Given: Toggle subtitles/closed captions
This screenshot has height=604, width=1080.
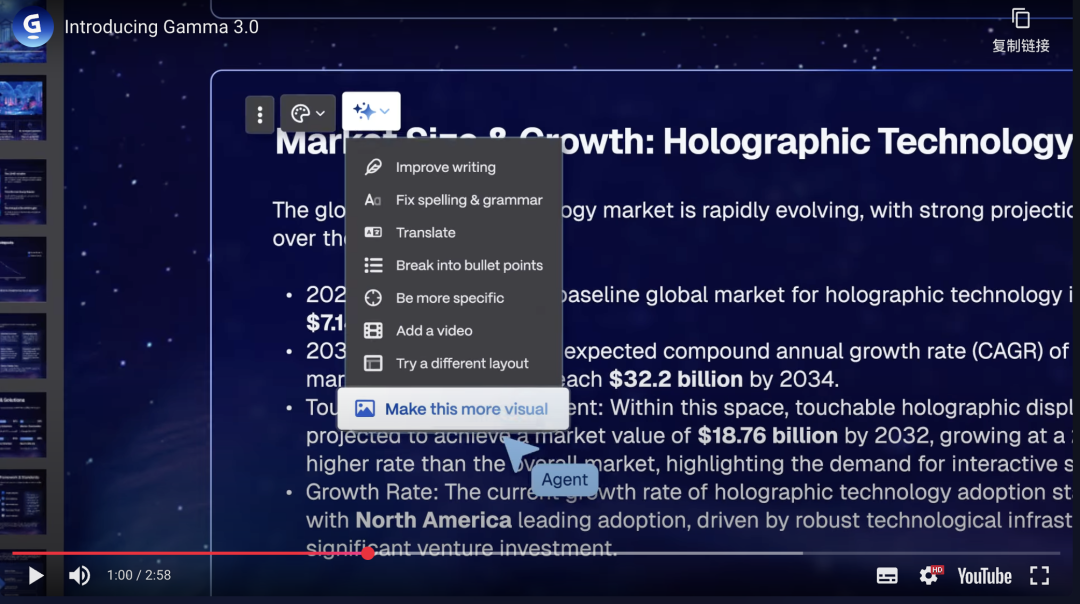Looking at the screenshot, I should pos(887,575).
